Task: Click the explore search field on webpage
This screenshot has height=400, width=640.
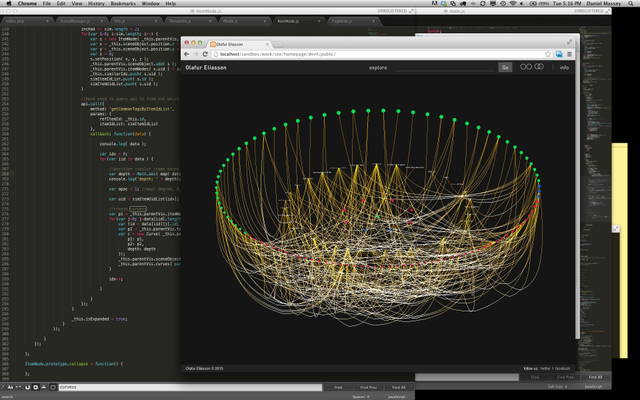Action: 446,68
